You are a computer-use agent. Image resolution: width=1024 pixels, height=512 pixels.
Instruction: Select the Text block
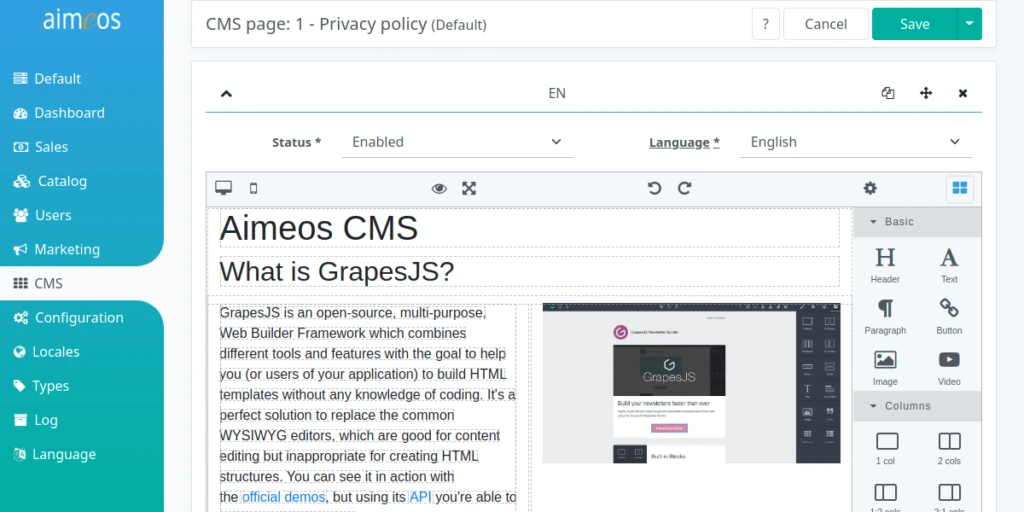click(x=949, y=264)
